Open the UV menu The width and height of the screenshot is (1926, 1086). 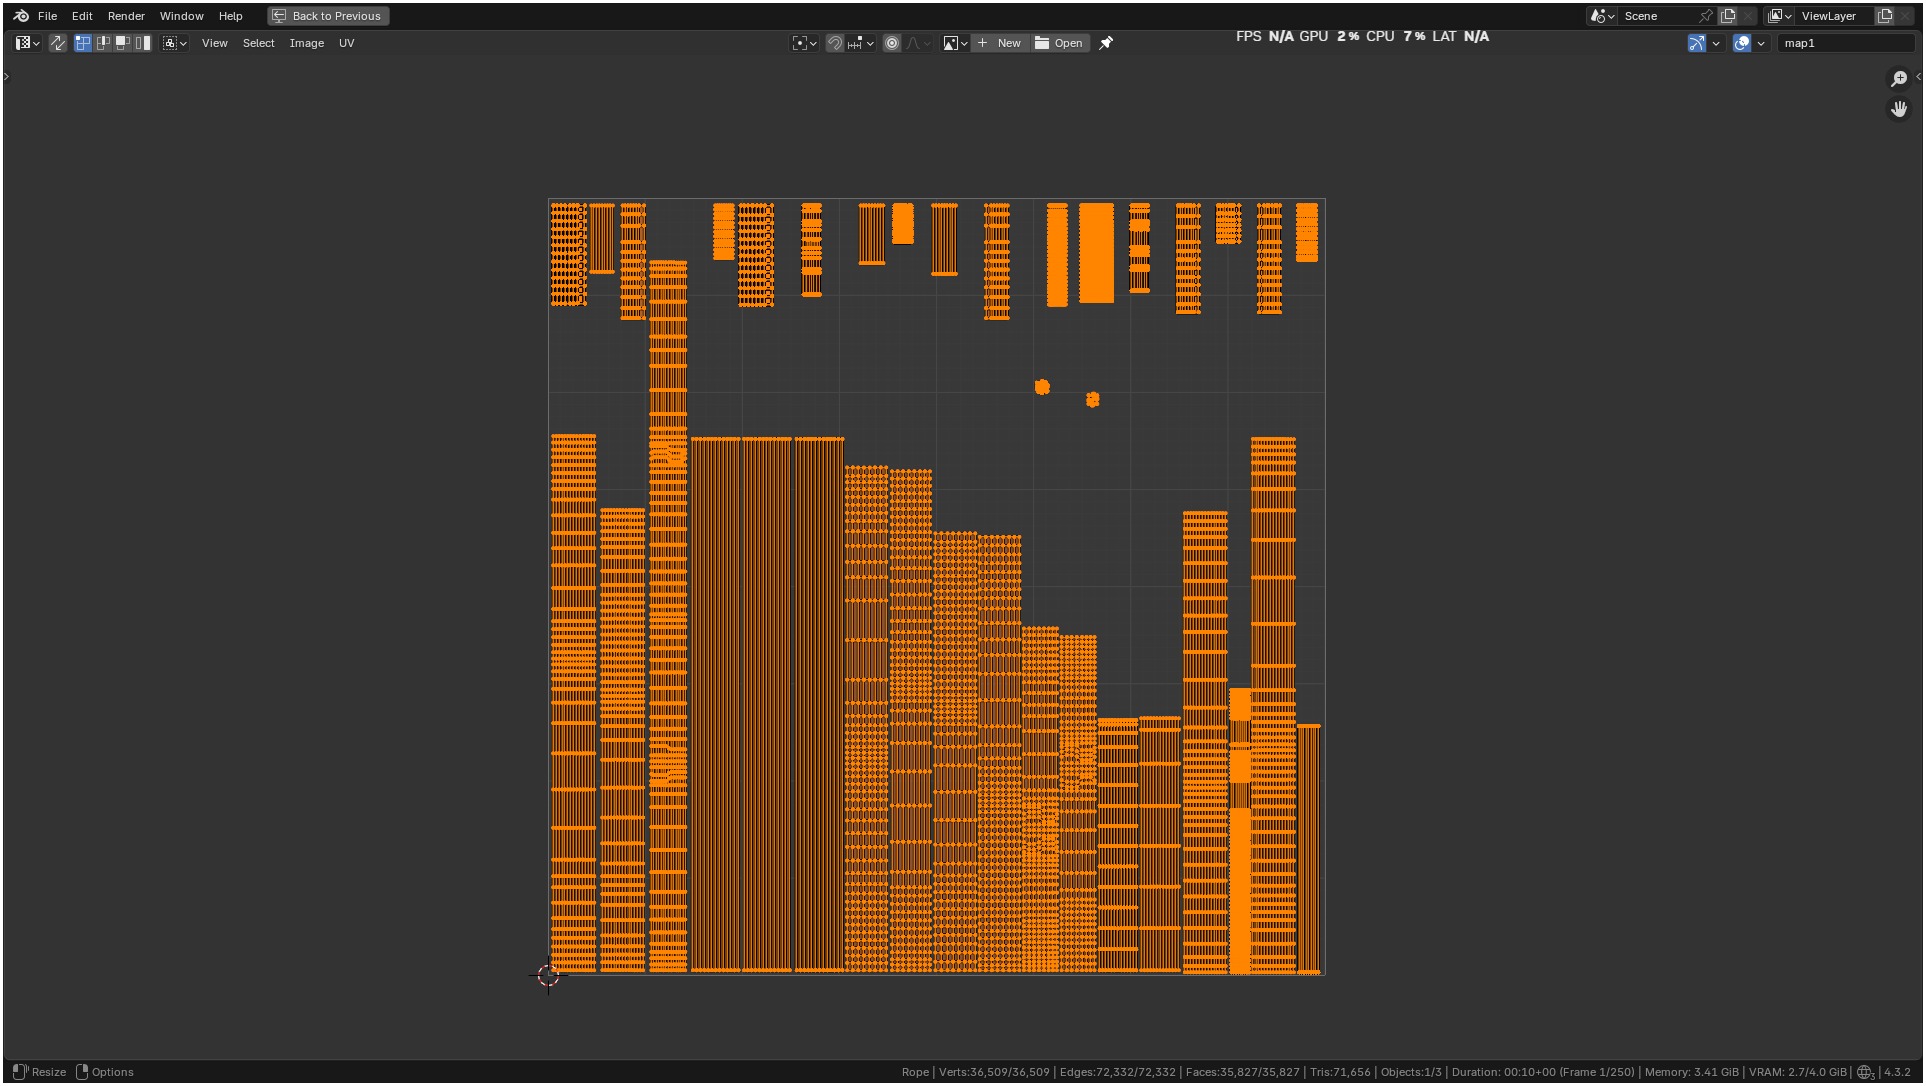point(346,43)
